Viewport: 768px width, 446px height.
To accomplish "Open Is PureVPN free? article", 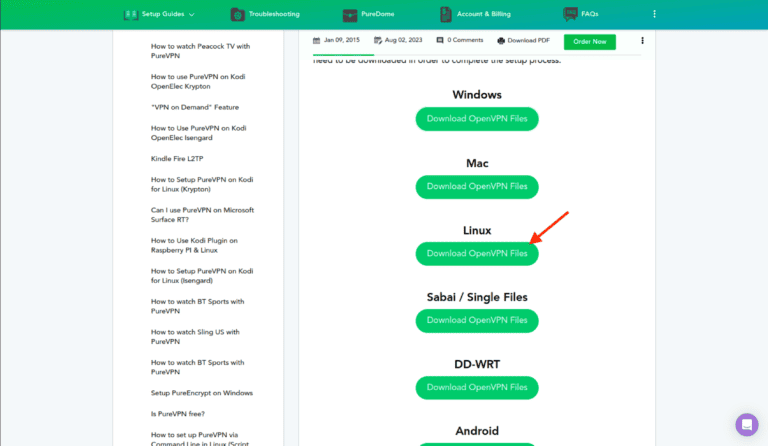I will pos(178,414).
